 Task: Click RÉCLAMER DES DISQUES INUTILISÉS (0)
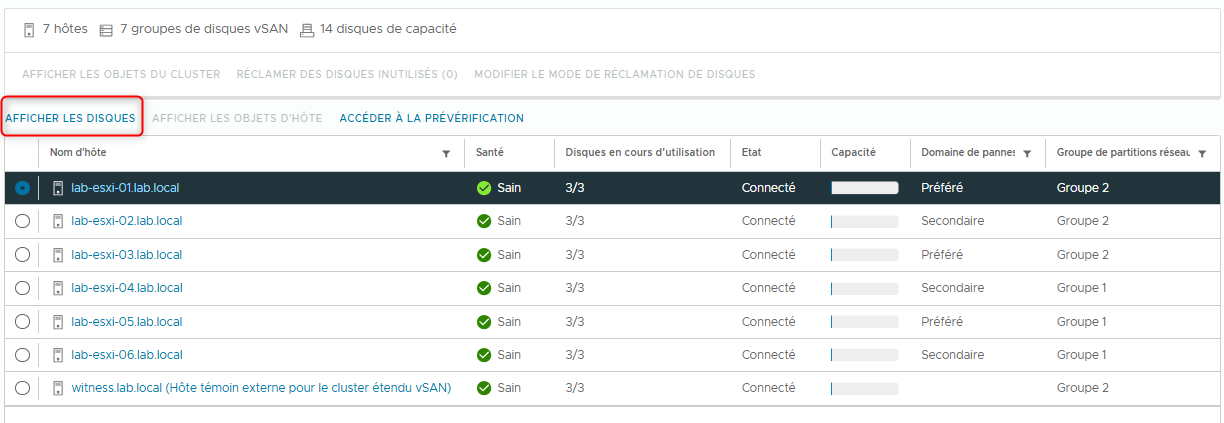(x=347, y=74)
